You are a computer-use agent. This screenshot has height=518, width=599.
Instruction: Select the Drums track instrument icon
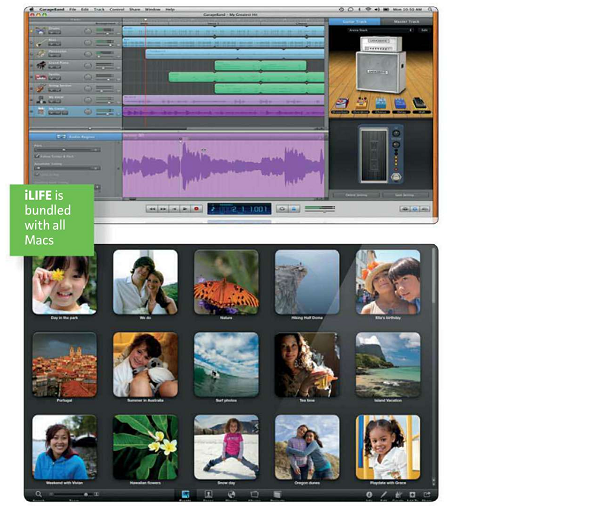coord(40,31)
